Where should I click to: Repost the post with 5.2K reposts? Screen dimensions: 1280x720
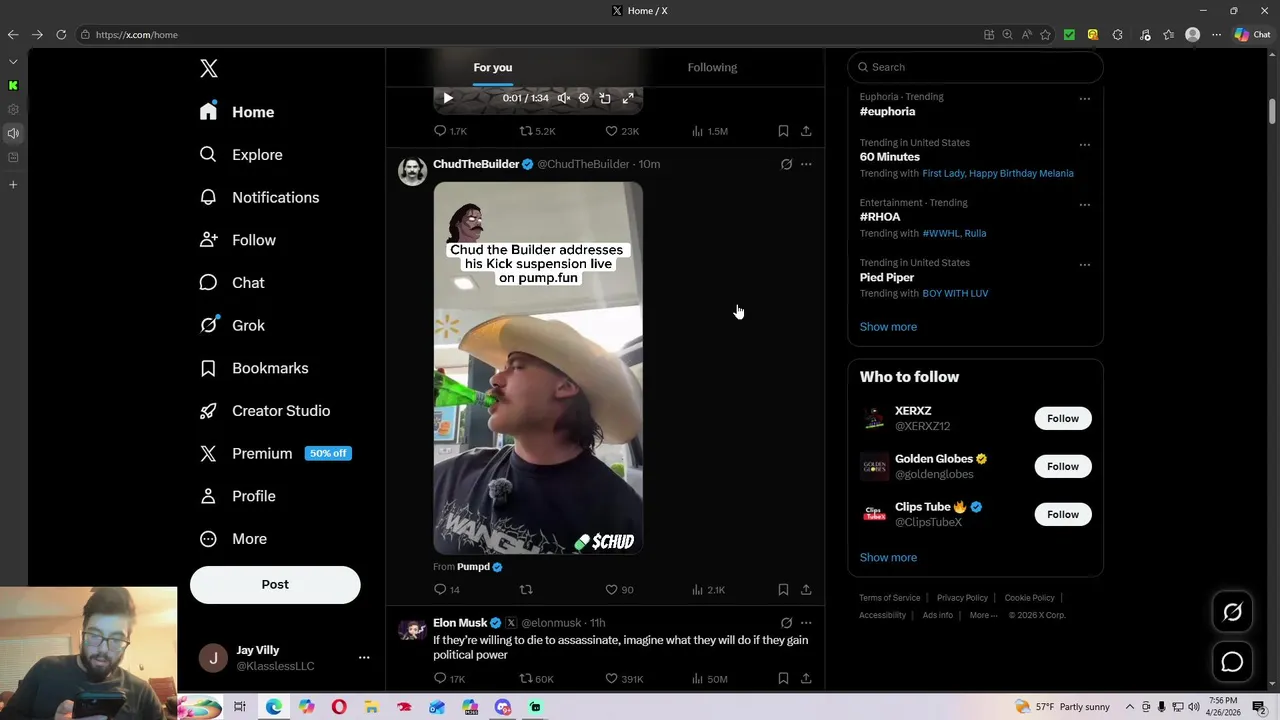coord(537,131)
